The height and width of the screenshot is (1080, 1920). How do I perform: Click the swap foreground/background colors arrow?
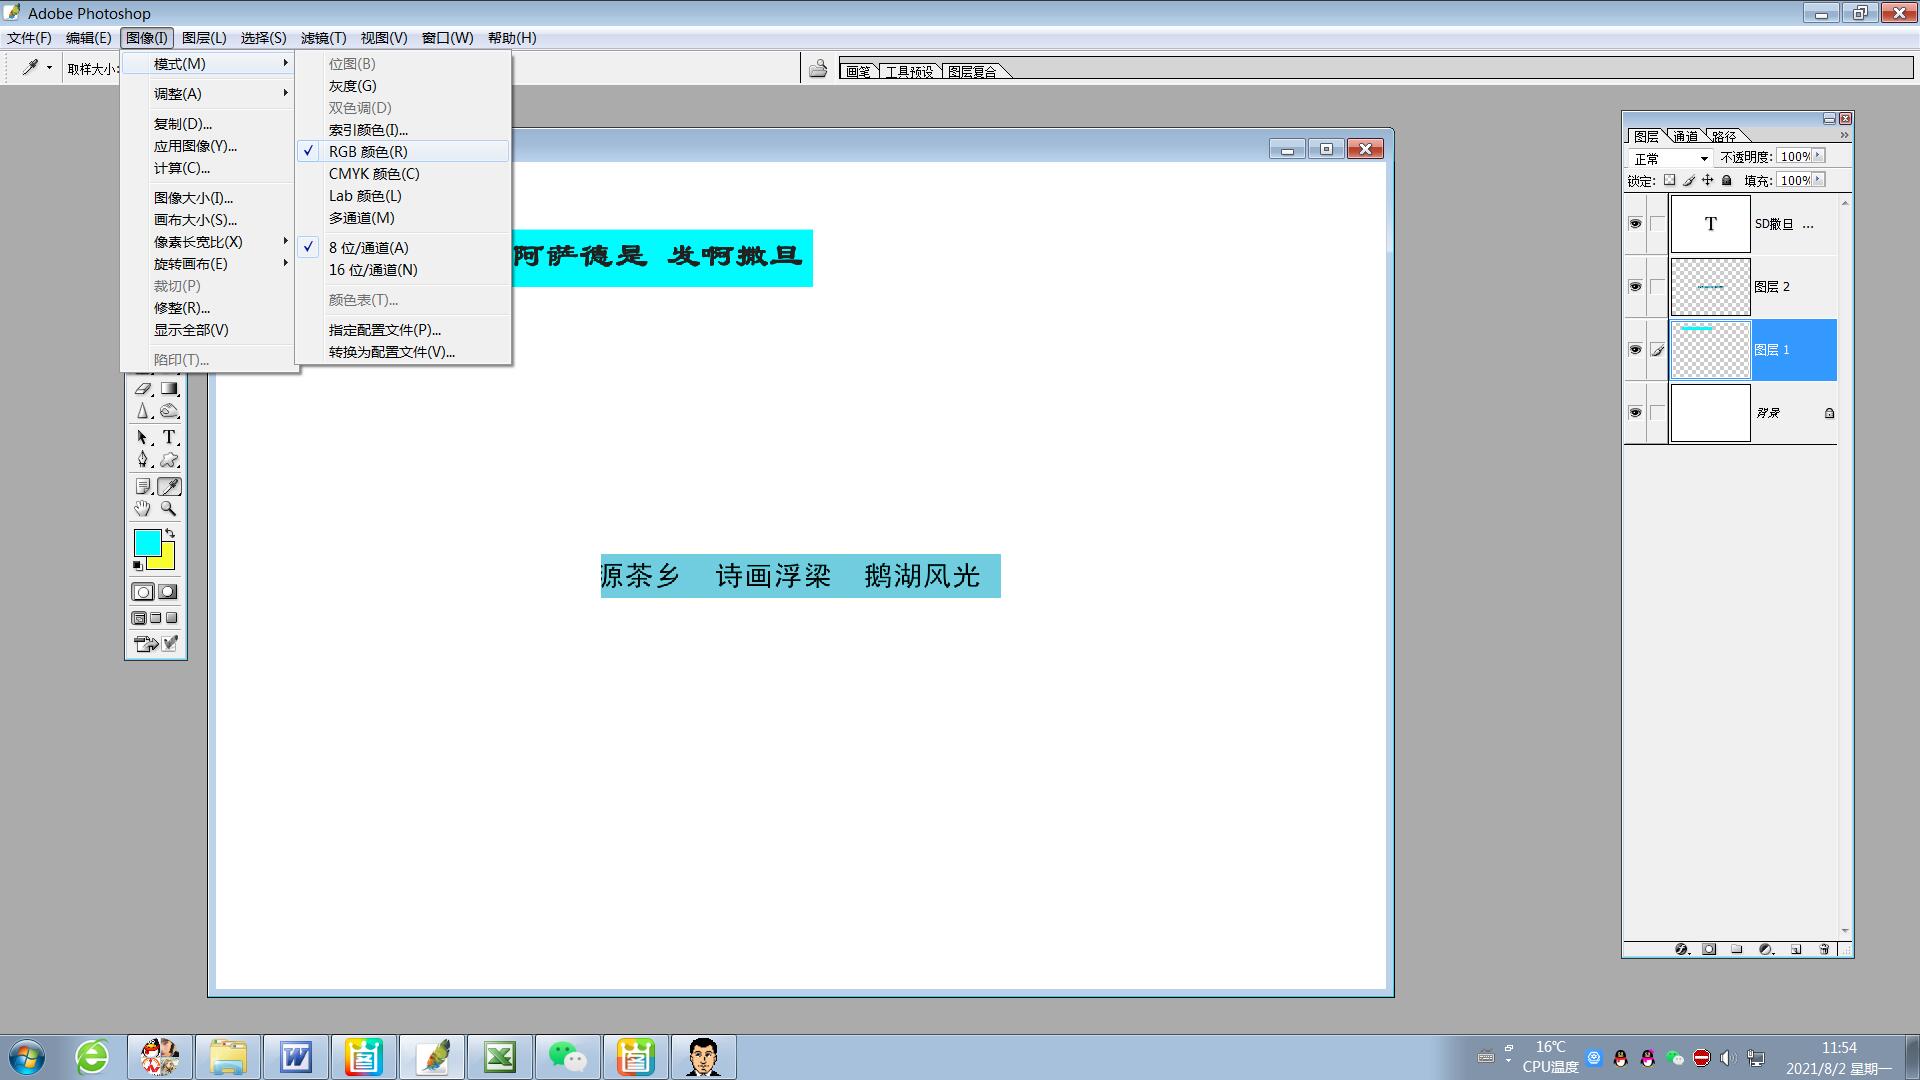click(170, 534)
